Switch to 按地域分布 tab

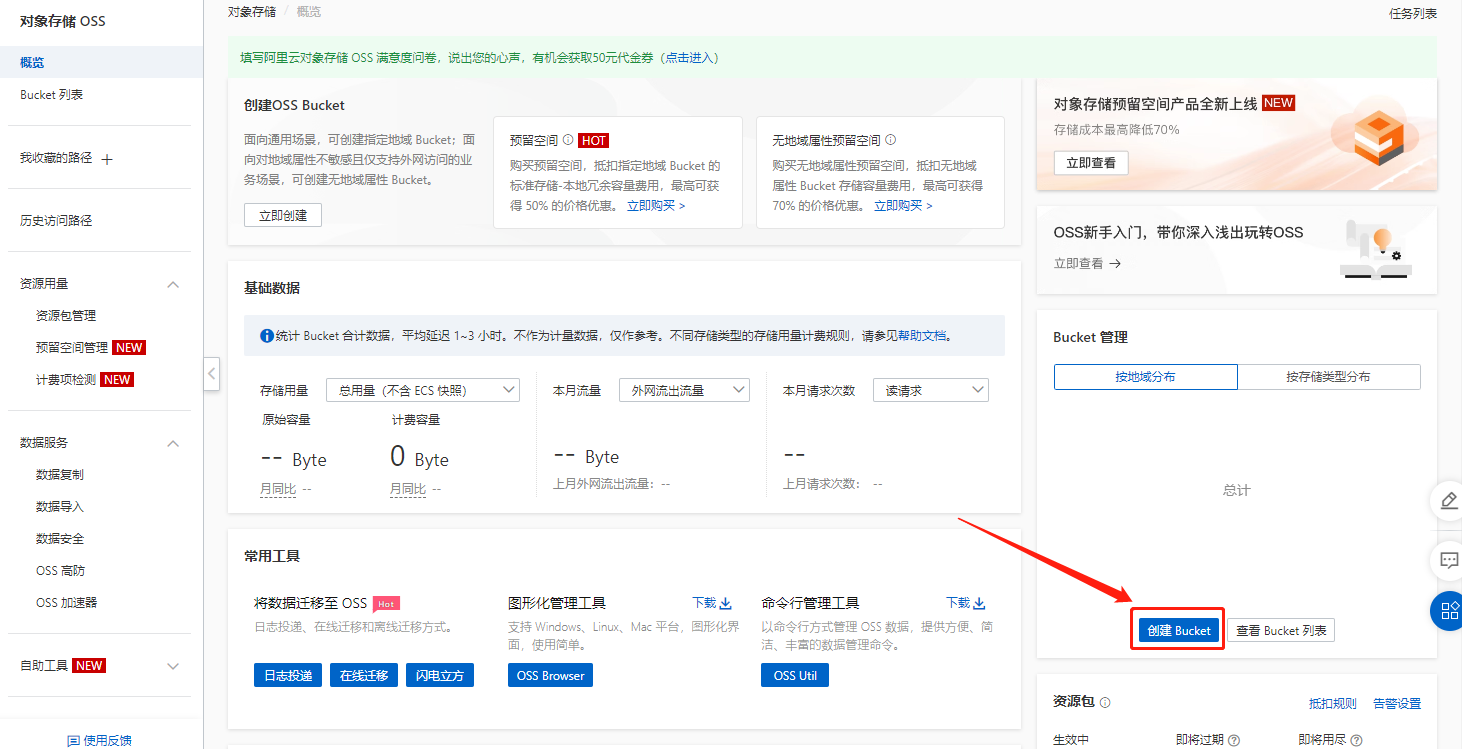click(x=1146, y=377)
